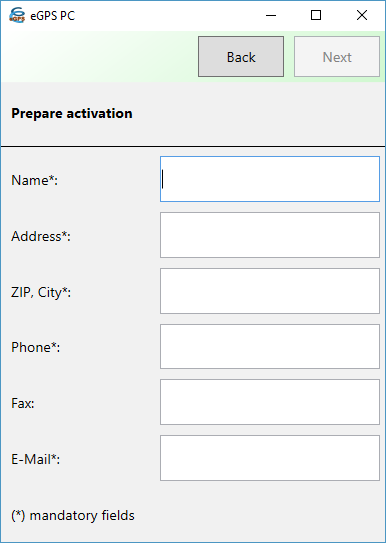
Task: Focus the Name text field
Action: [270, 179]
